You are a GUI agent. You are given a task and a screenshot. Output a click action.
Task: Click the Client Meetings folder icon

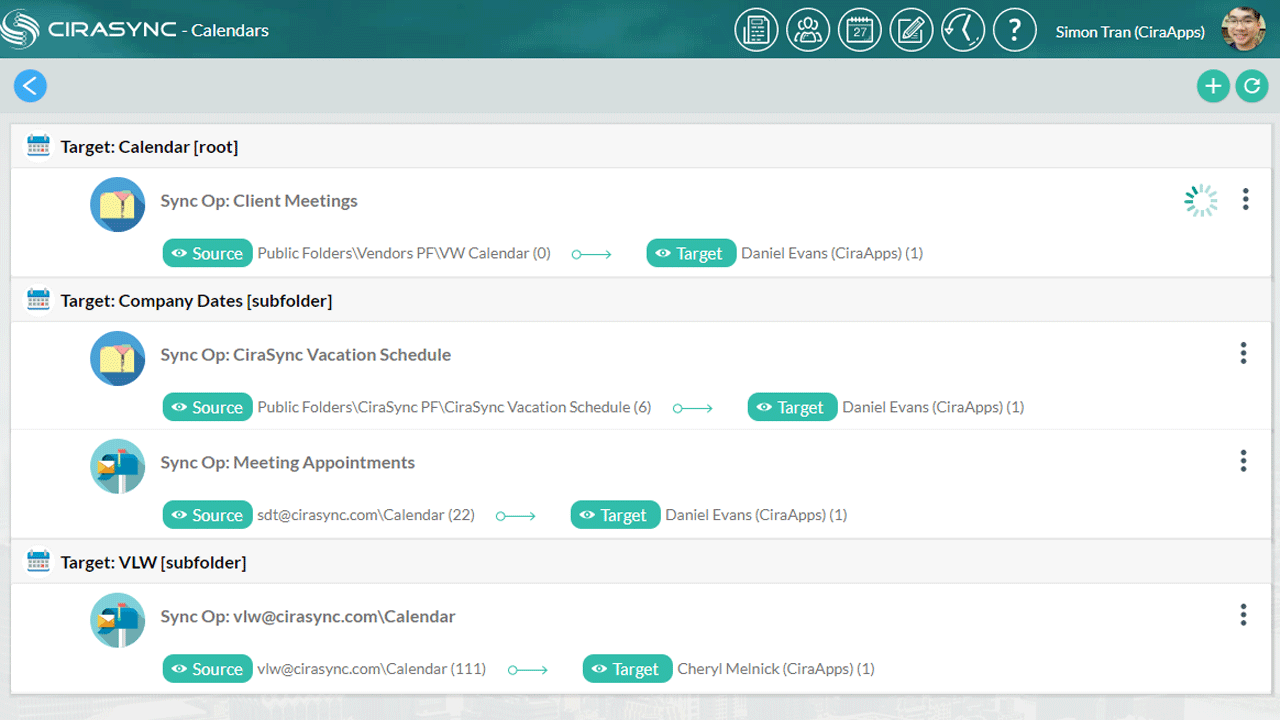pos(118,204)
